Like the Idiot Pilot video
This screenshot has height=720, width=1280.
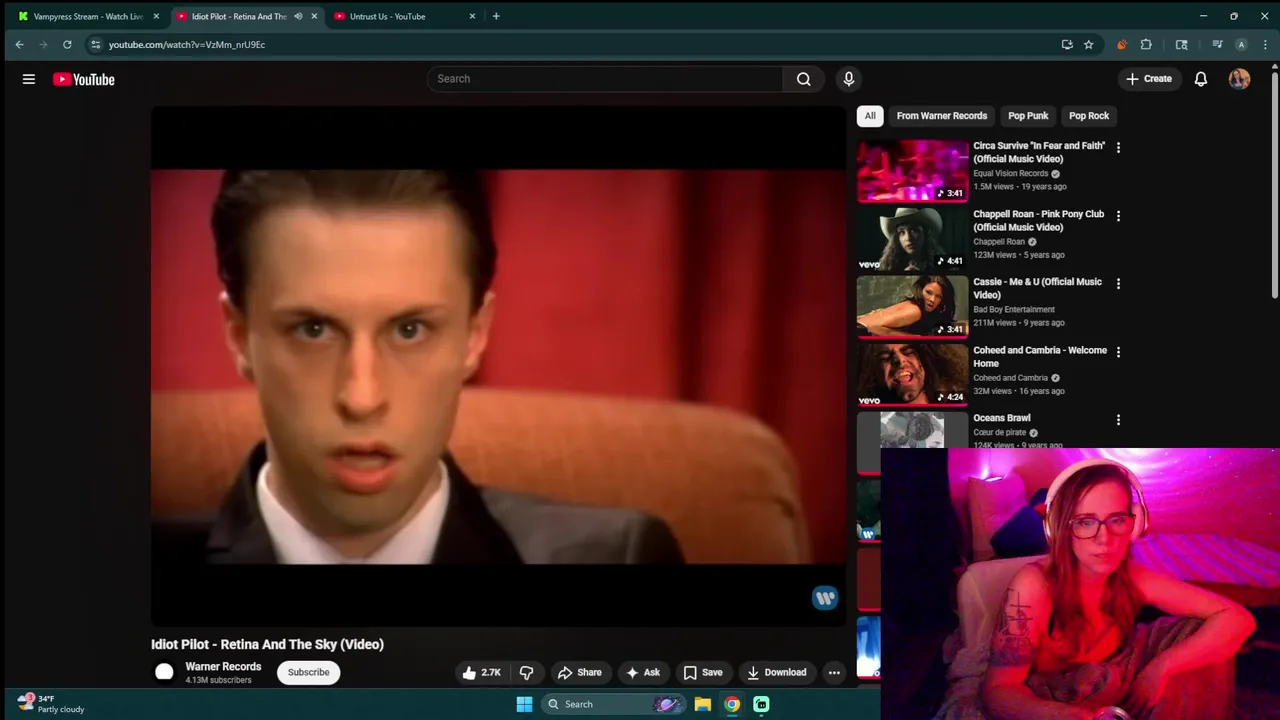click(x=481, y=672)
